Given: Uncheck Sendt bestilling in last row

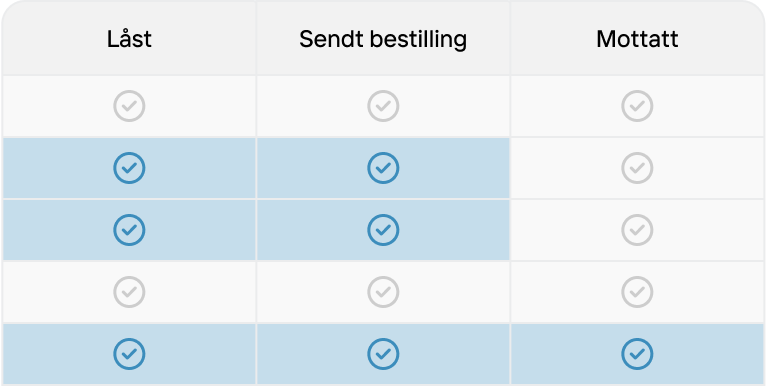Looking at the screenshot, I should 383,354.
